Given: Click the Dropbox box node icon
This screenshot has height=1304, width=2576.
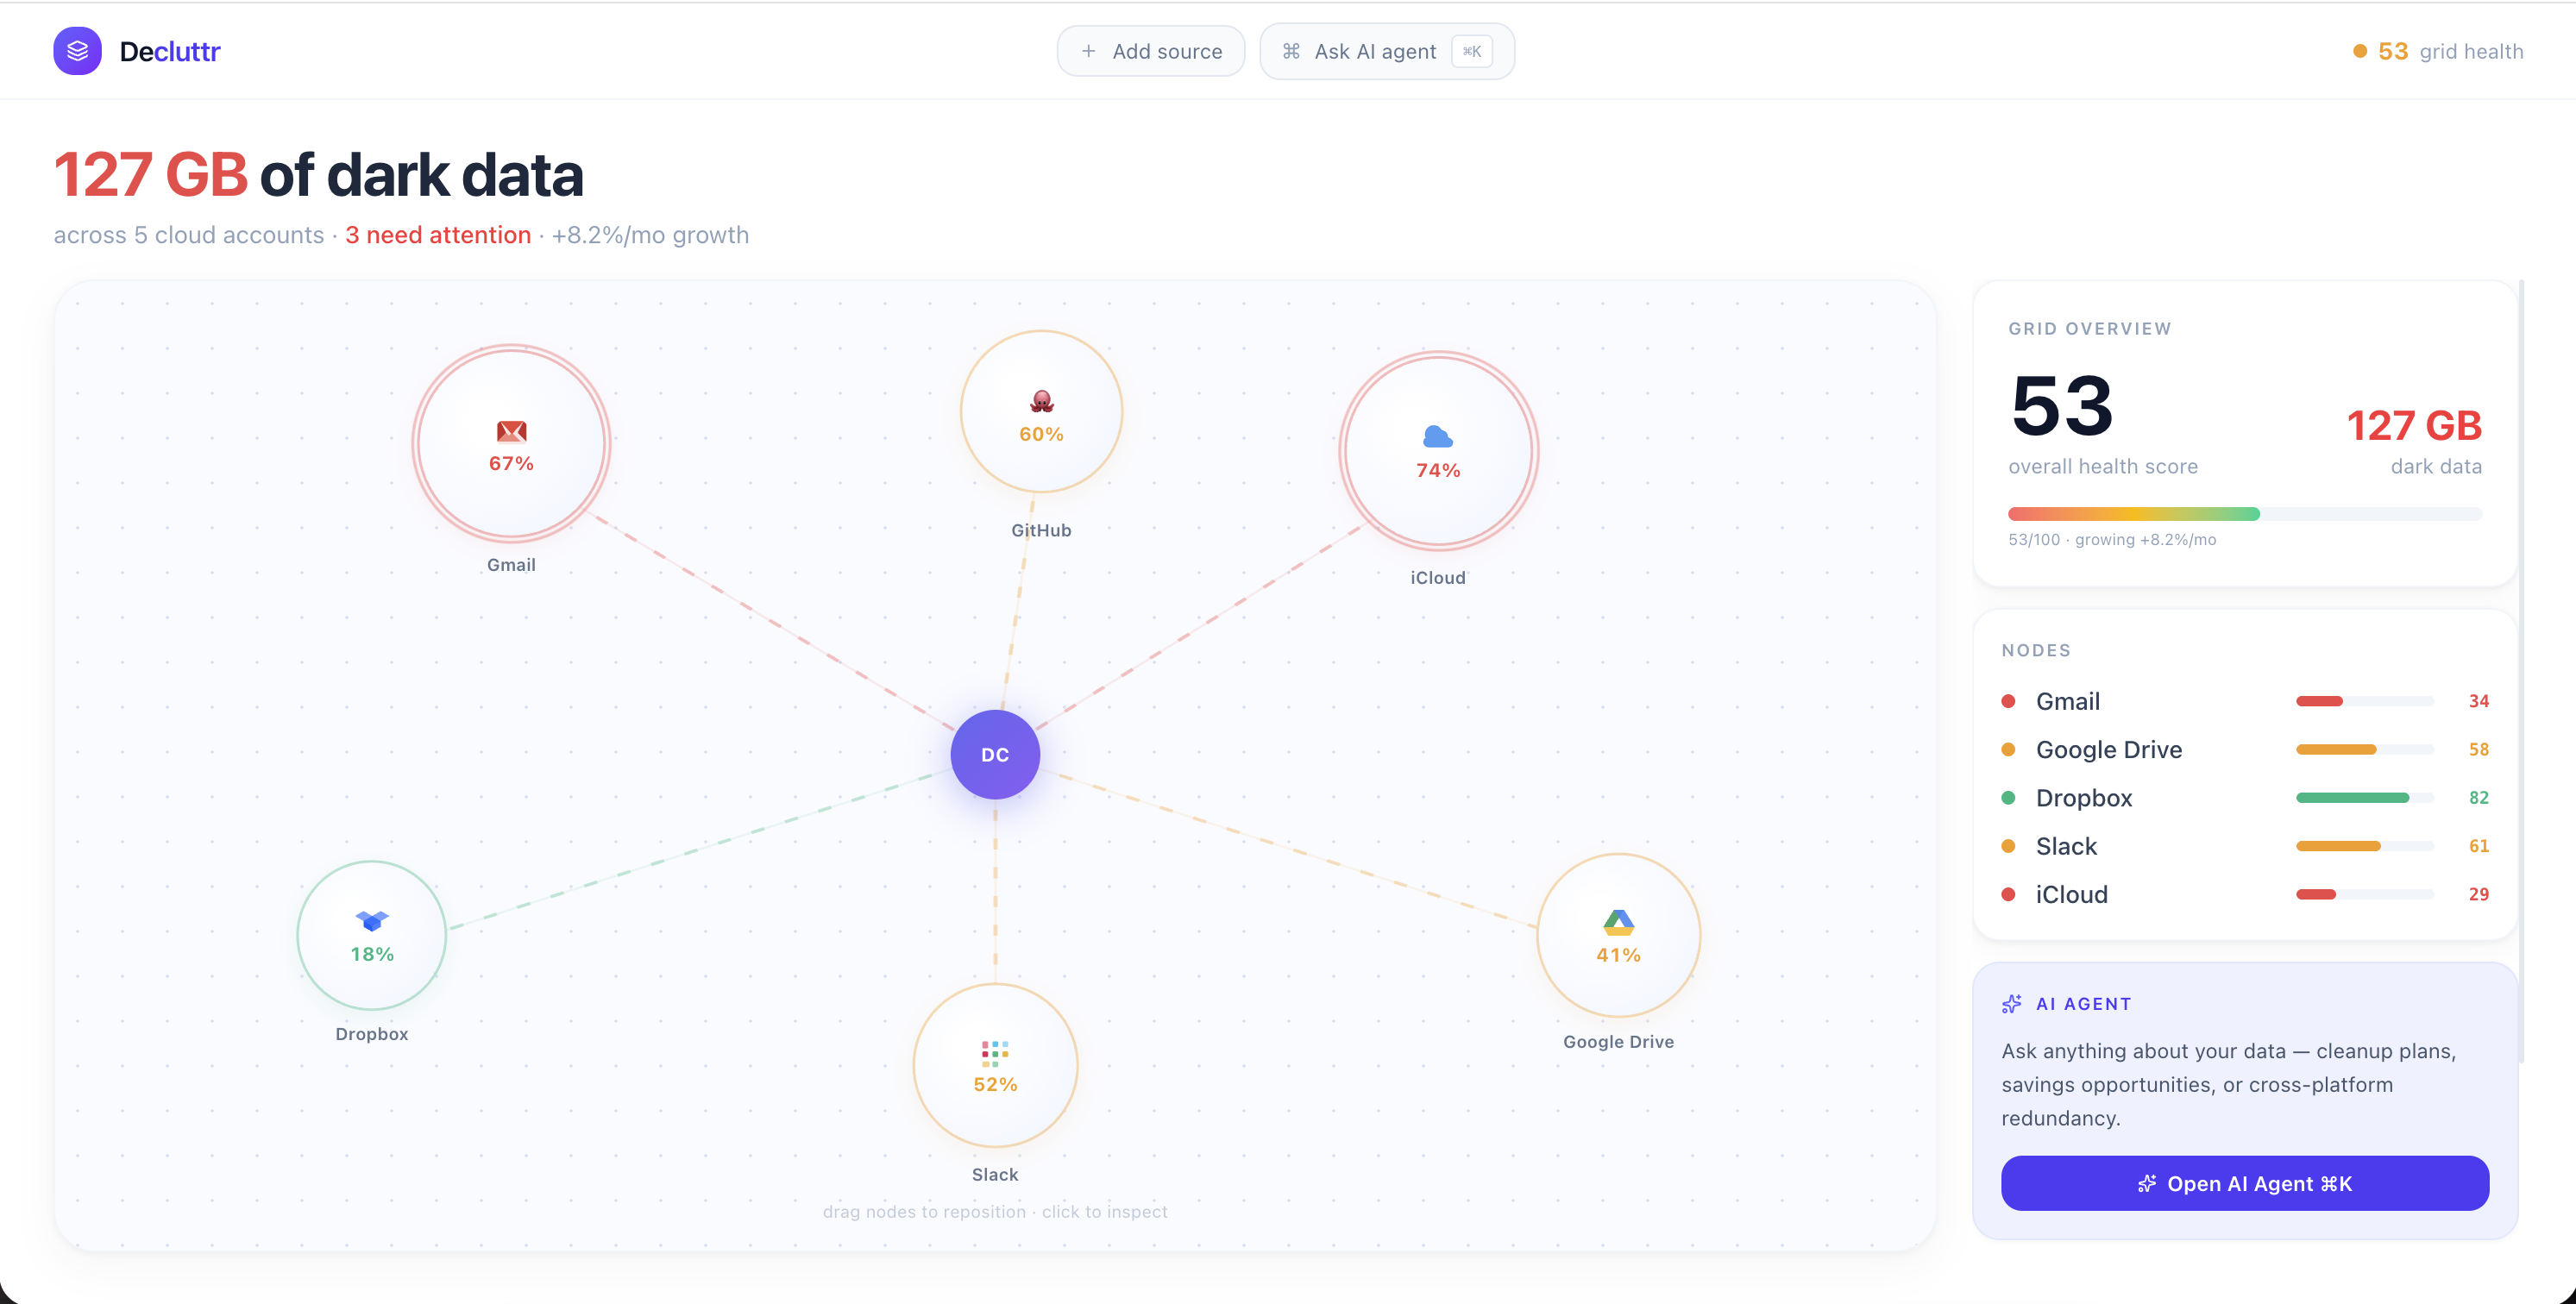Looking at the screenshot, I should tap(371, 921).
